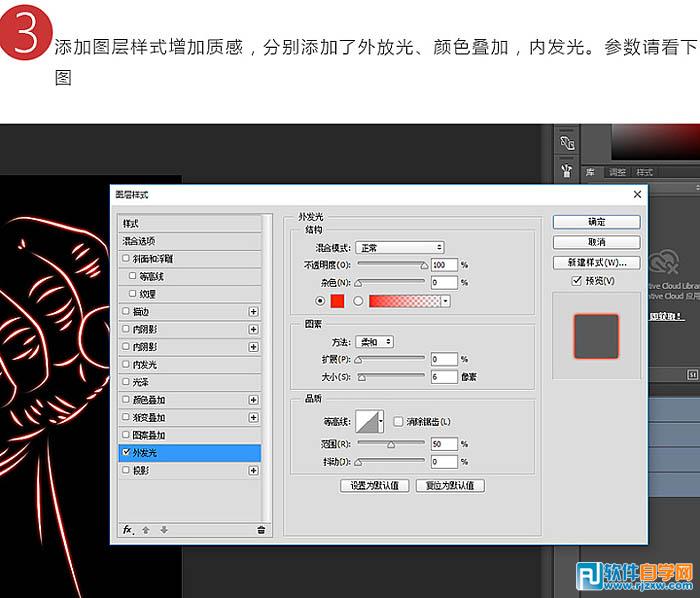Click the fx add-style icon
Image resolution: width=700 pixels, height=598 pixels.
[128, 530]
